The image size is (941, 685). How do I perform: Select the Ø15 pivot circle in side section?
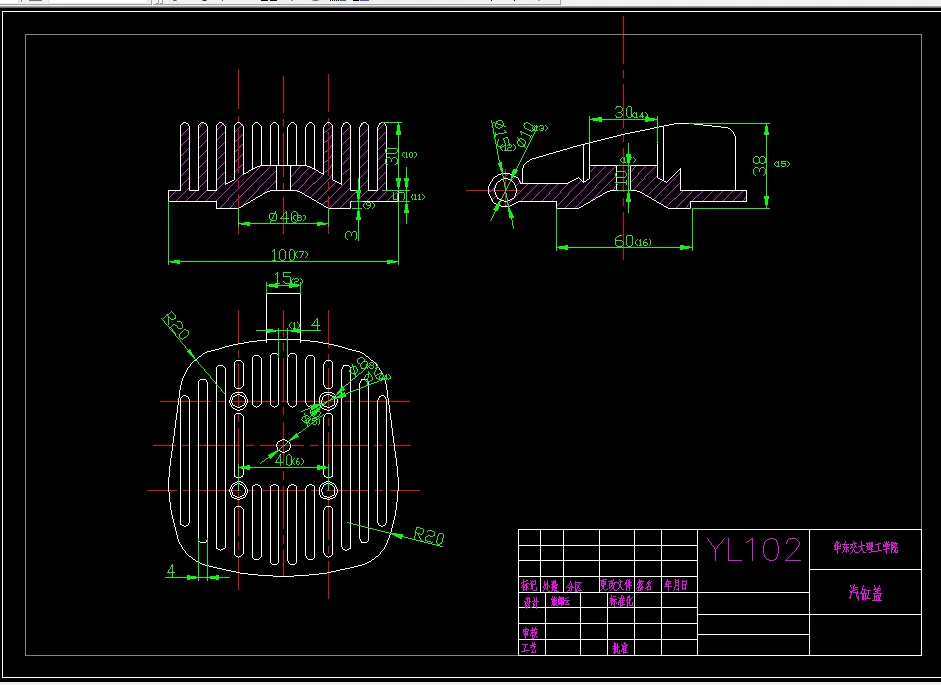[x=505, y=190]
